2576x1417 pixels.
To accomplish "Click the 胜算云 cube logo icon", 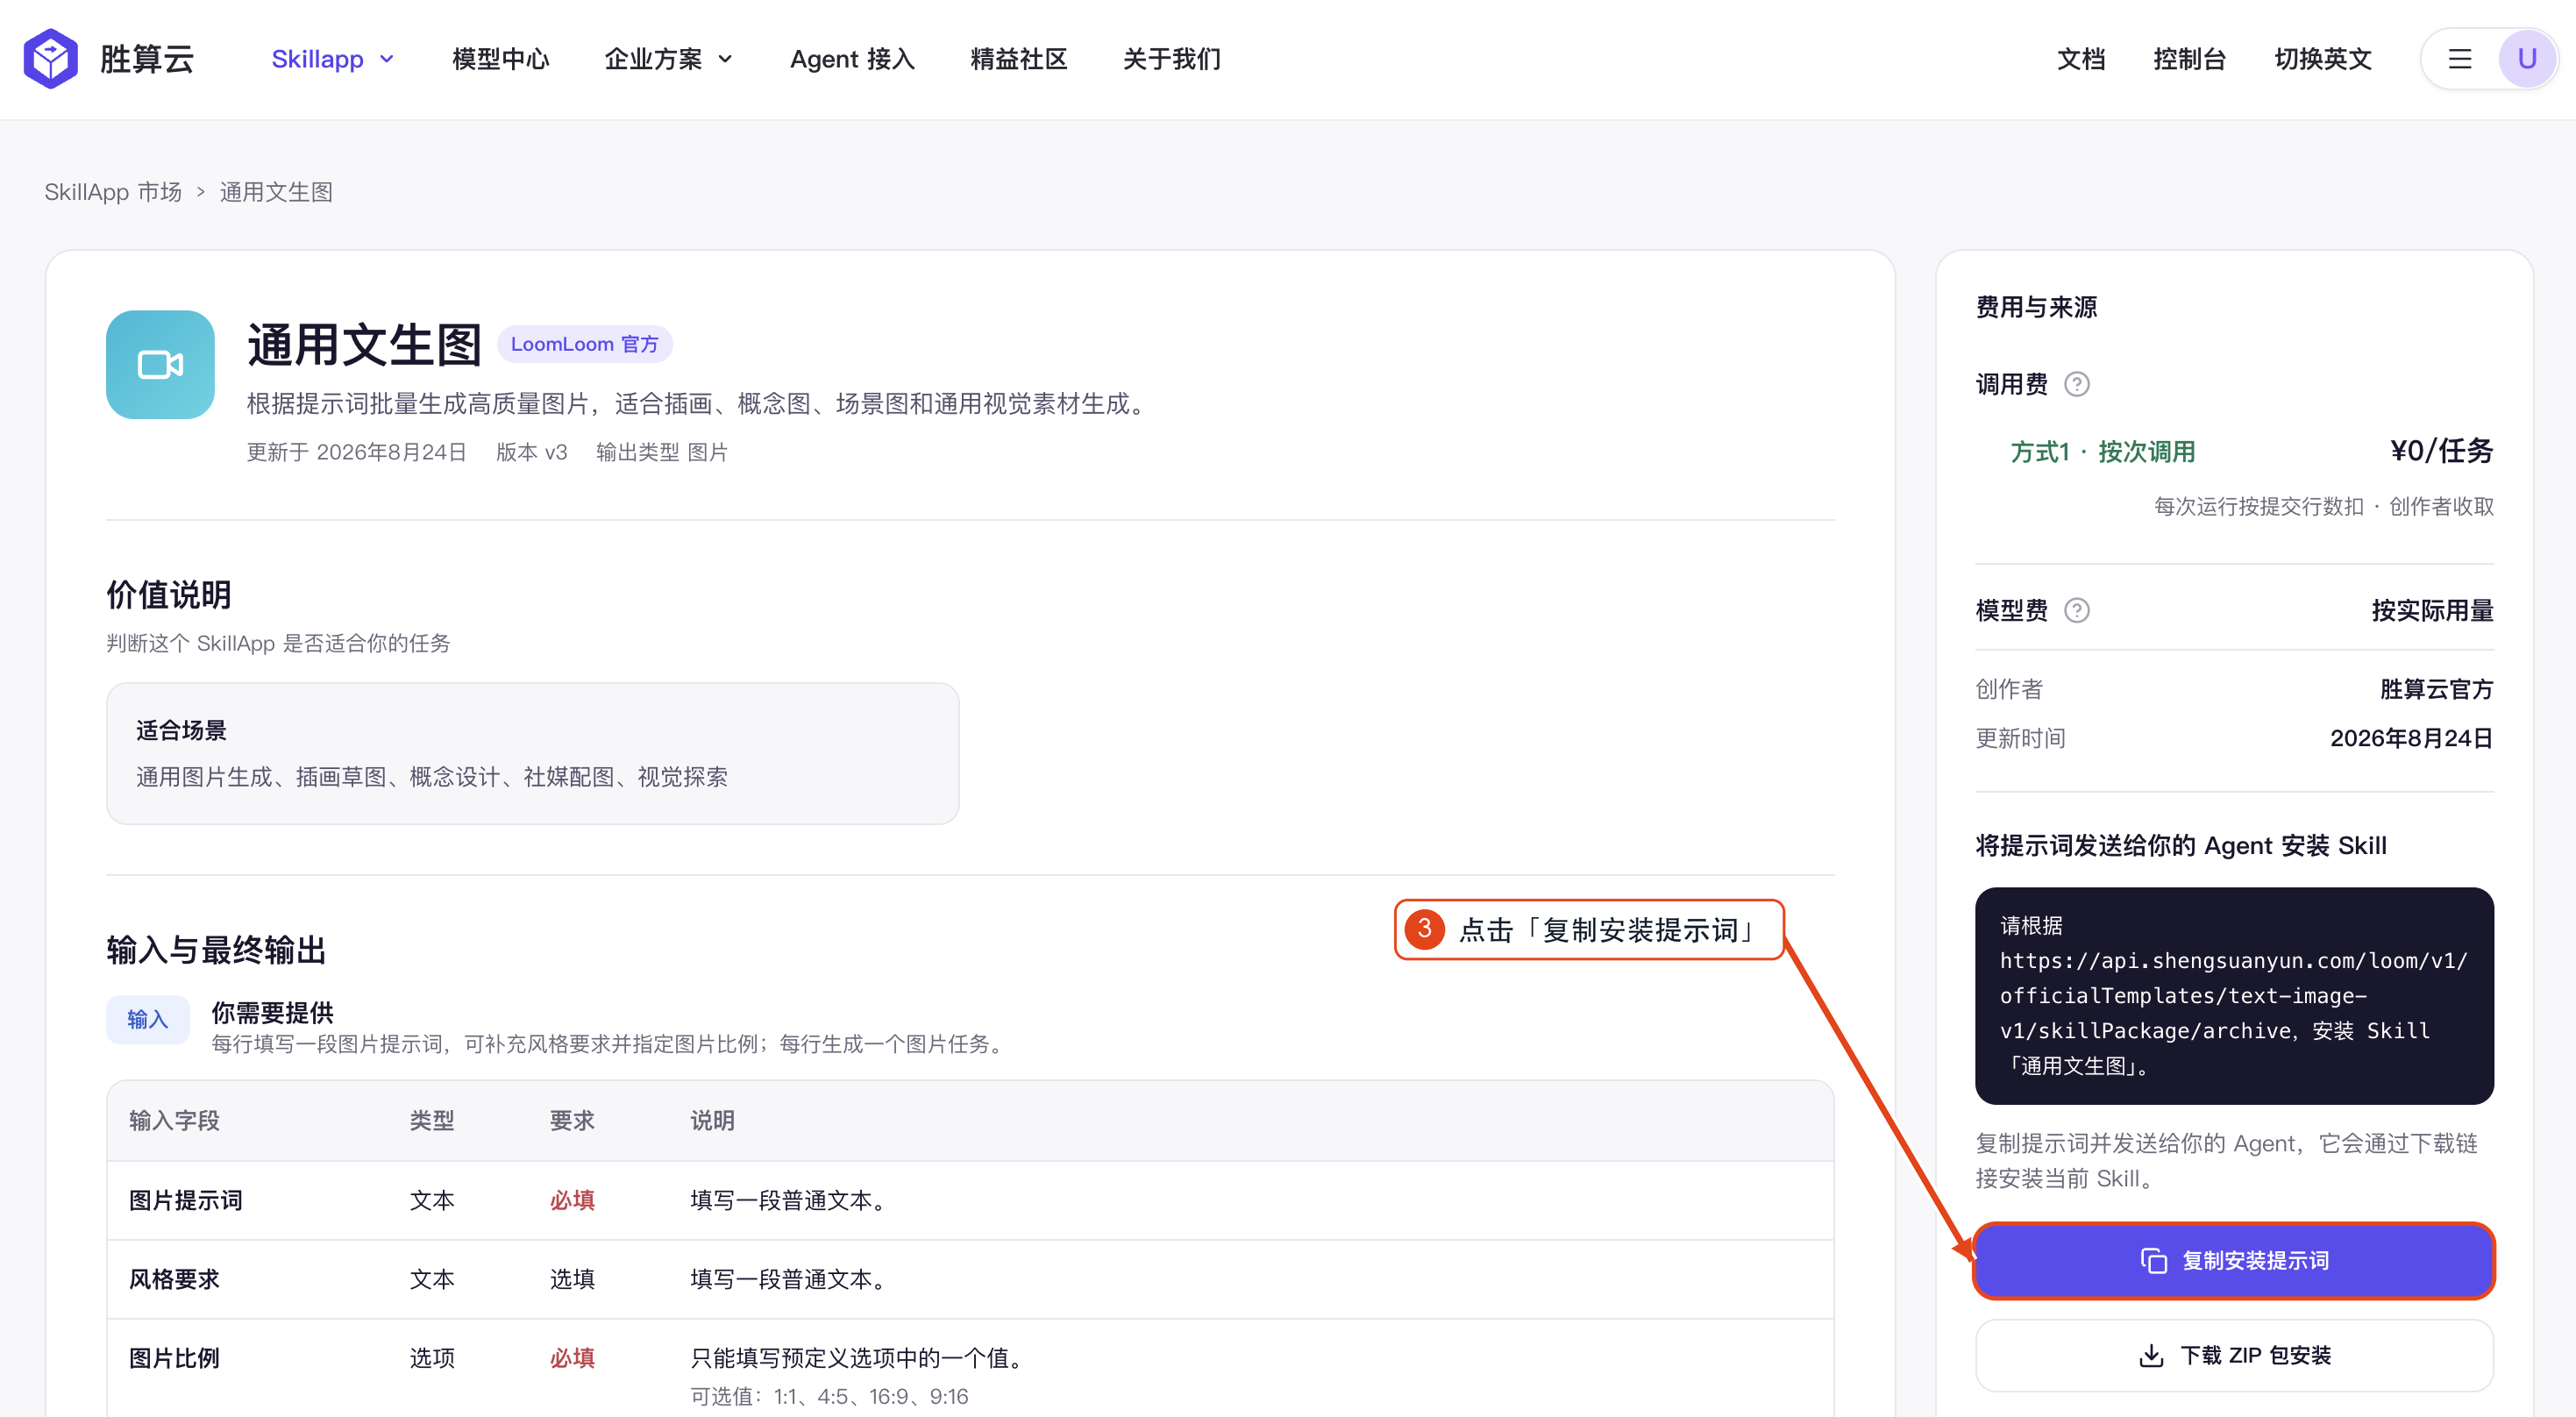I will tap(50, 59).
